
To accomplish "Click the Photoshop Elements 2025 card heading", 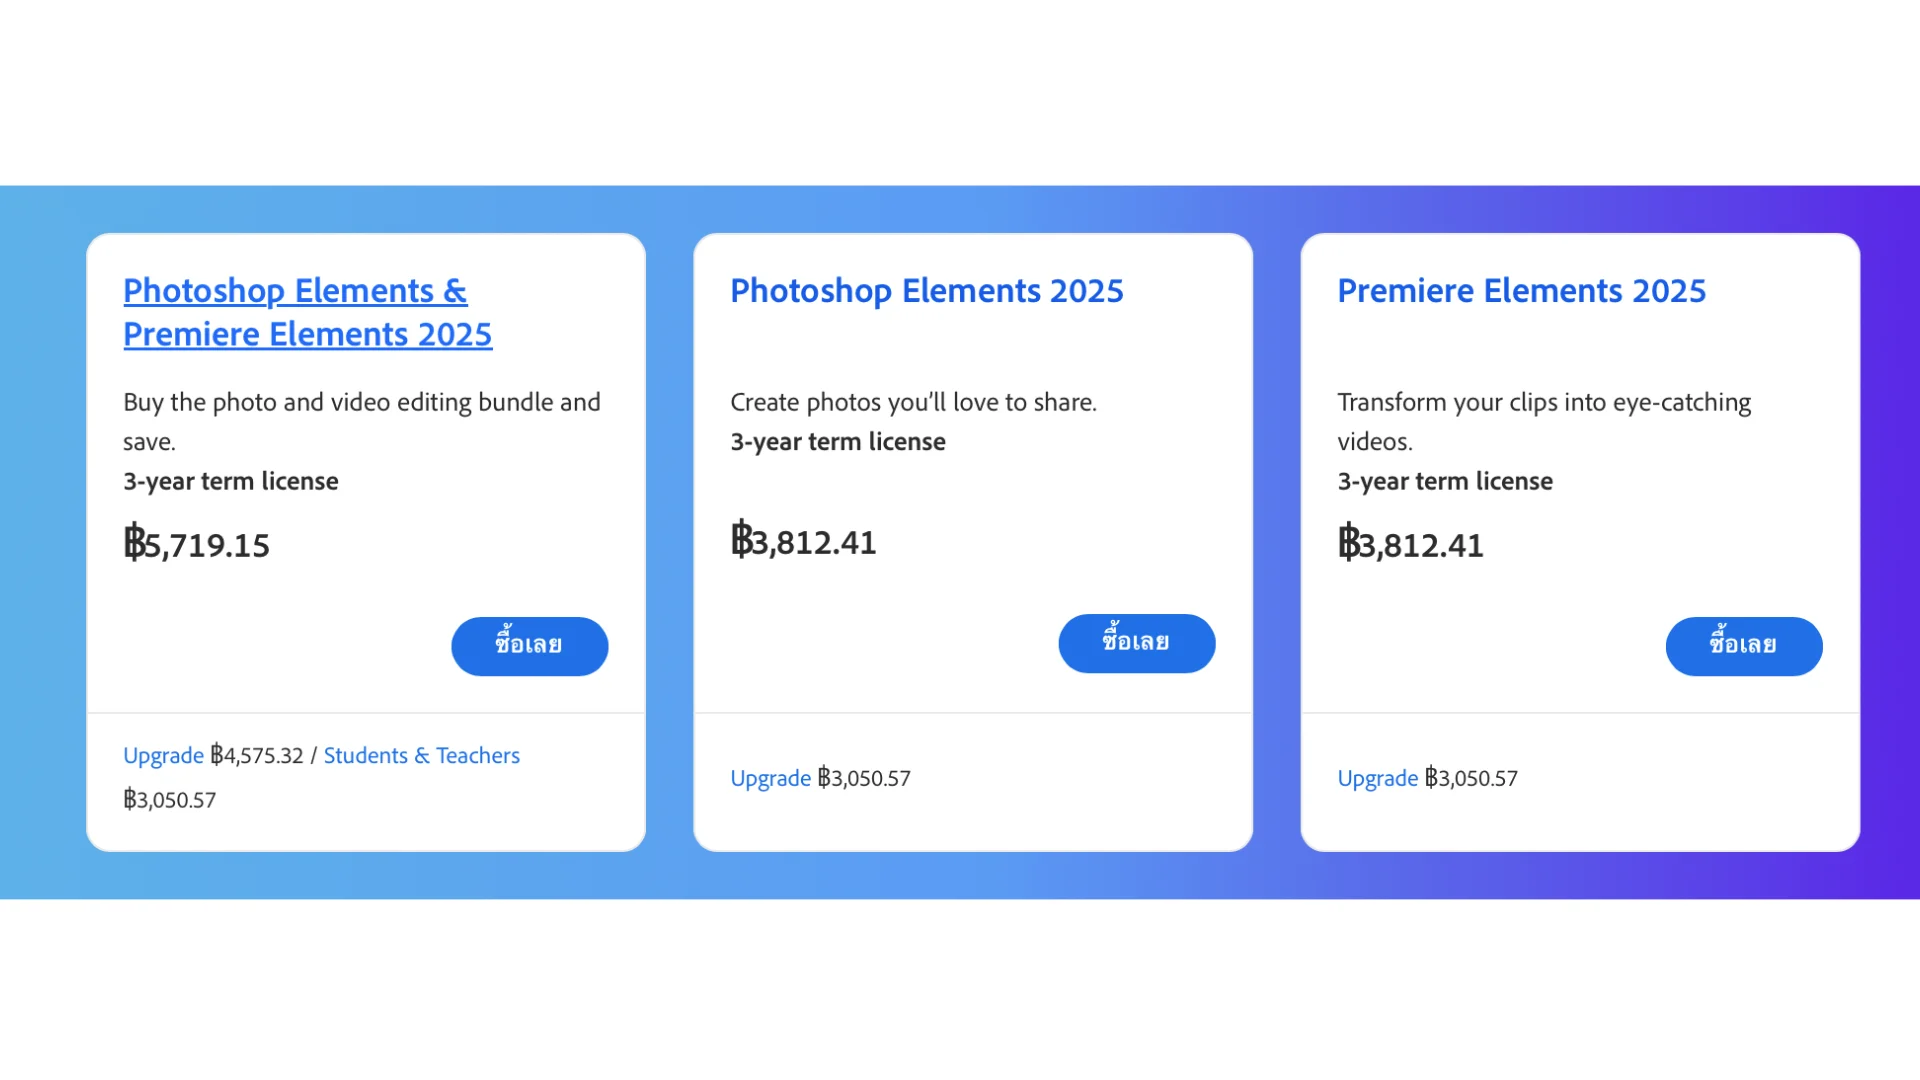I will pyautogui.click(x=926, y=291).
